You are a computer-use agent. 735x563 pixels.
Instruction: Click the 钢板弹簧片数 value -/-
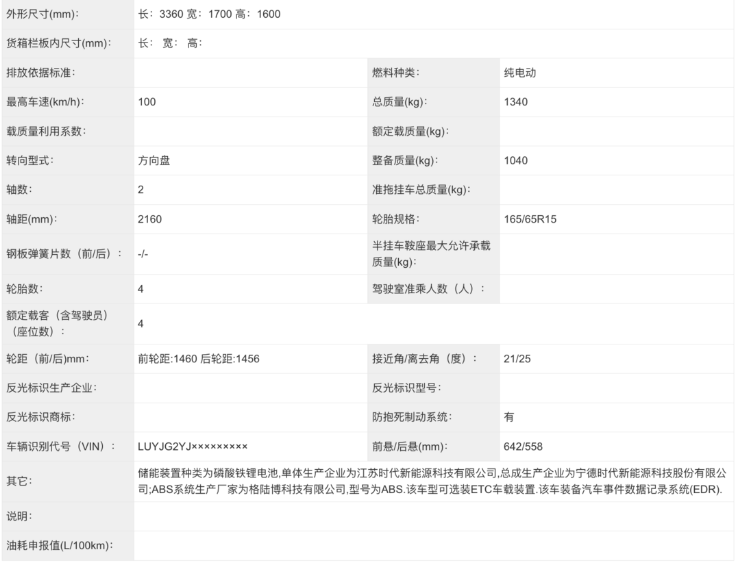click(144, 254)
